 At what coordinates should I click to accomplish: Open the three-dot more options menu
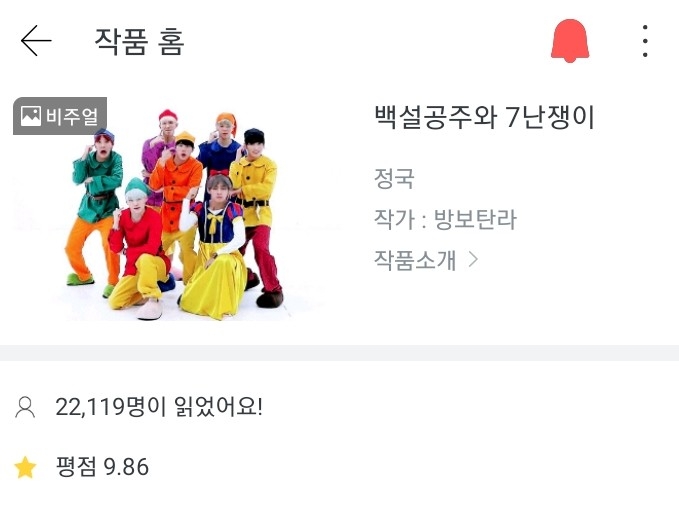(x=645, y=41)
